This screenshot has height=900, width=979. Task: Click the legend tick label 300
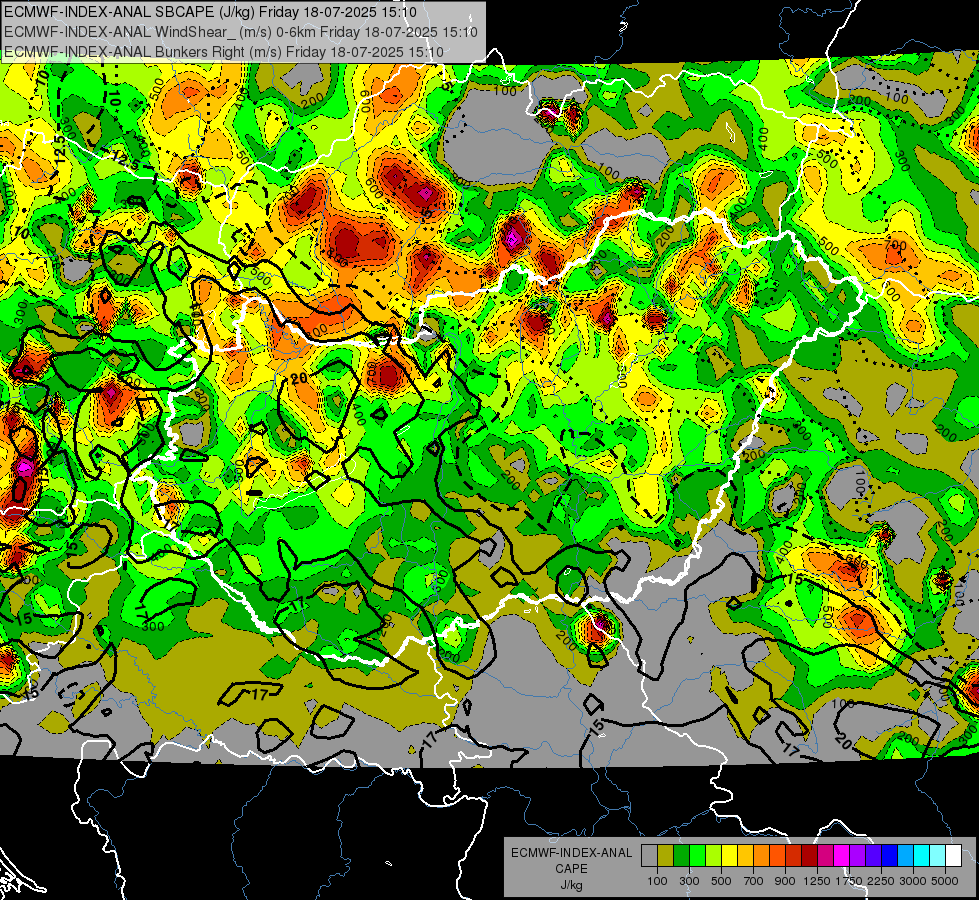pyautogui.click(x=689, y=881)
